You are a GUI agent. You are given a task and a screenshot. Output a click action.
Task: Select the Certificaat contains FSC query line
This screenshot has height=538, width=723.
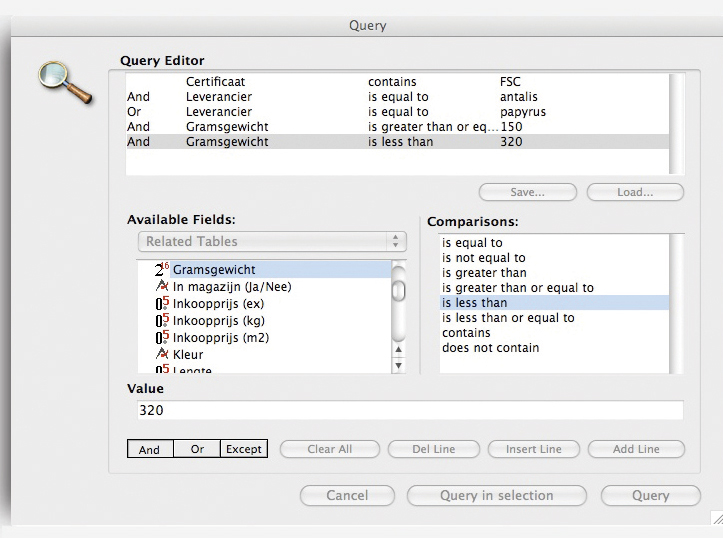397,82
